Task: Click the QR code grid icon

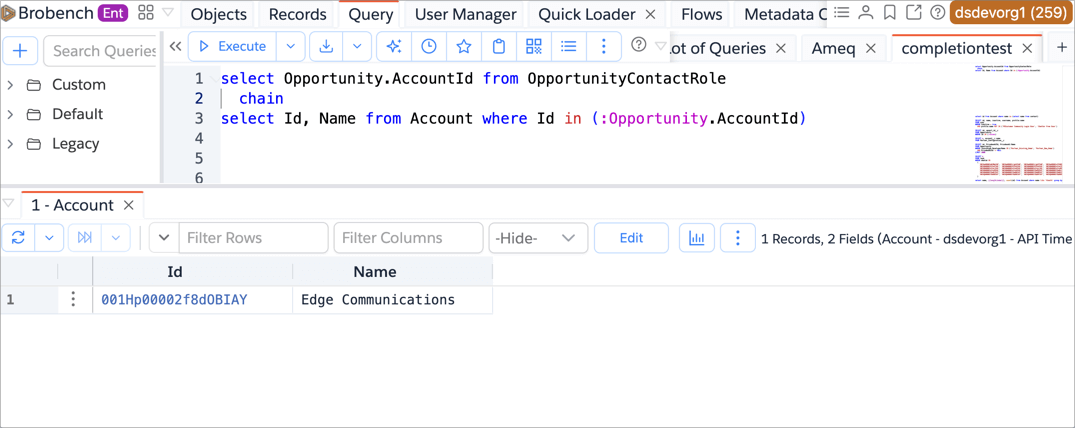Action: [x=534, y=47]
